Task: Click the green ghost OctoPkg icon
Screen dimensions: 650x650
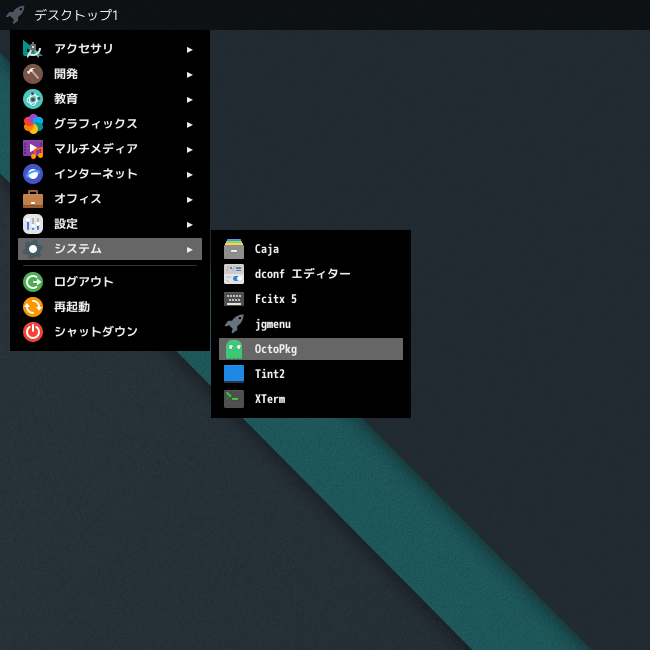Action: 234,349
